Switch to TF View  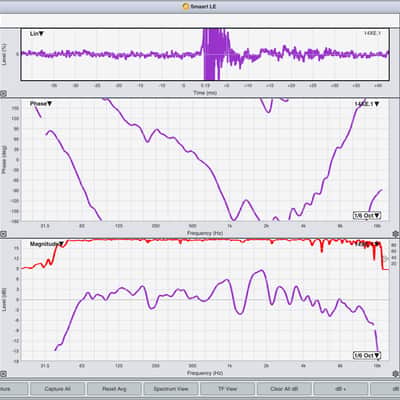pos(227,389)
